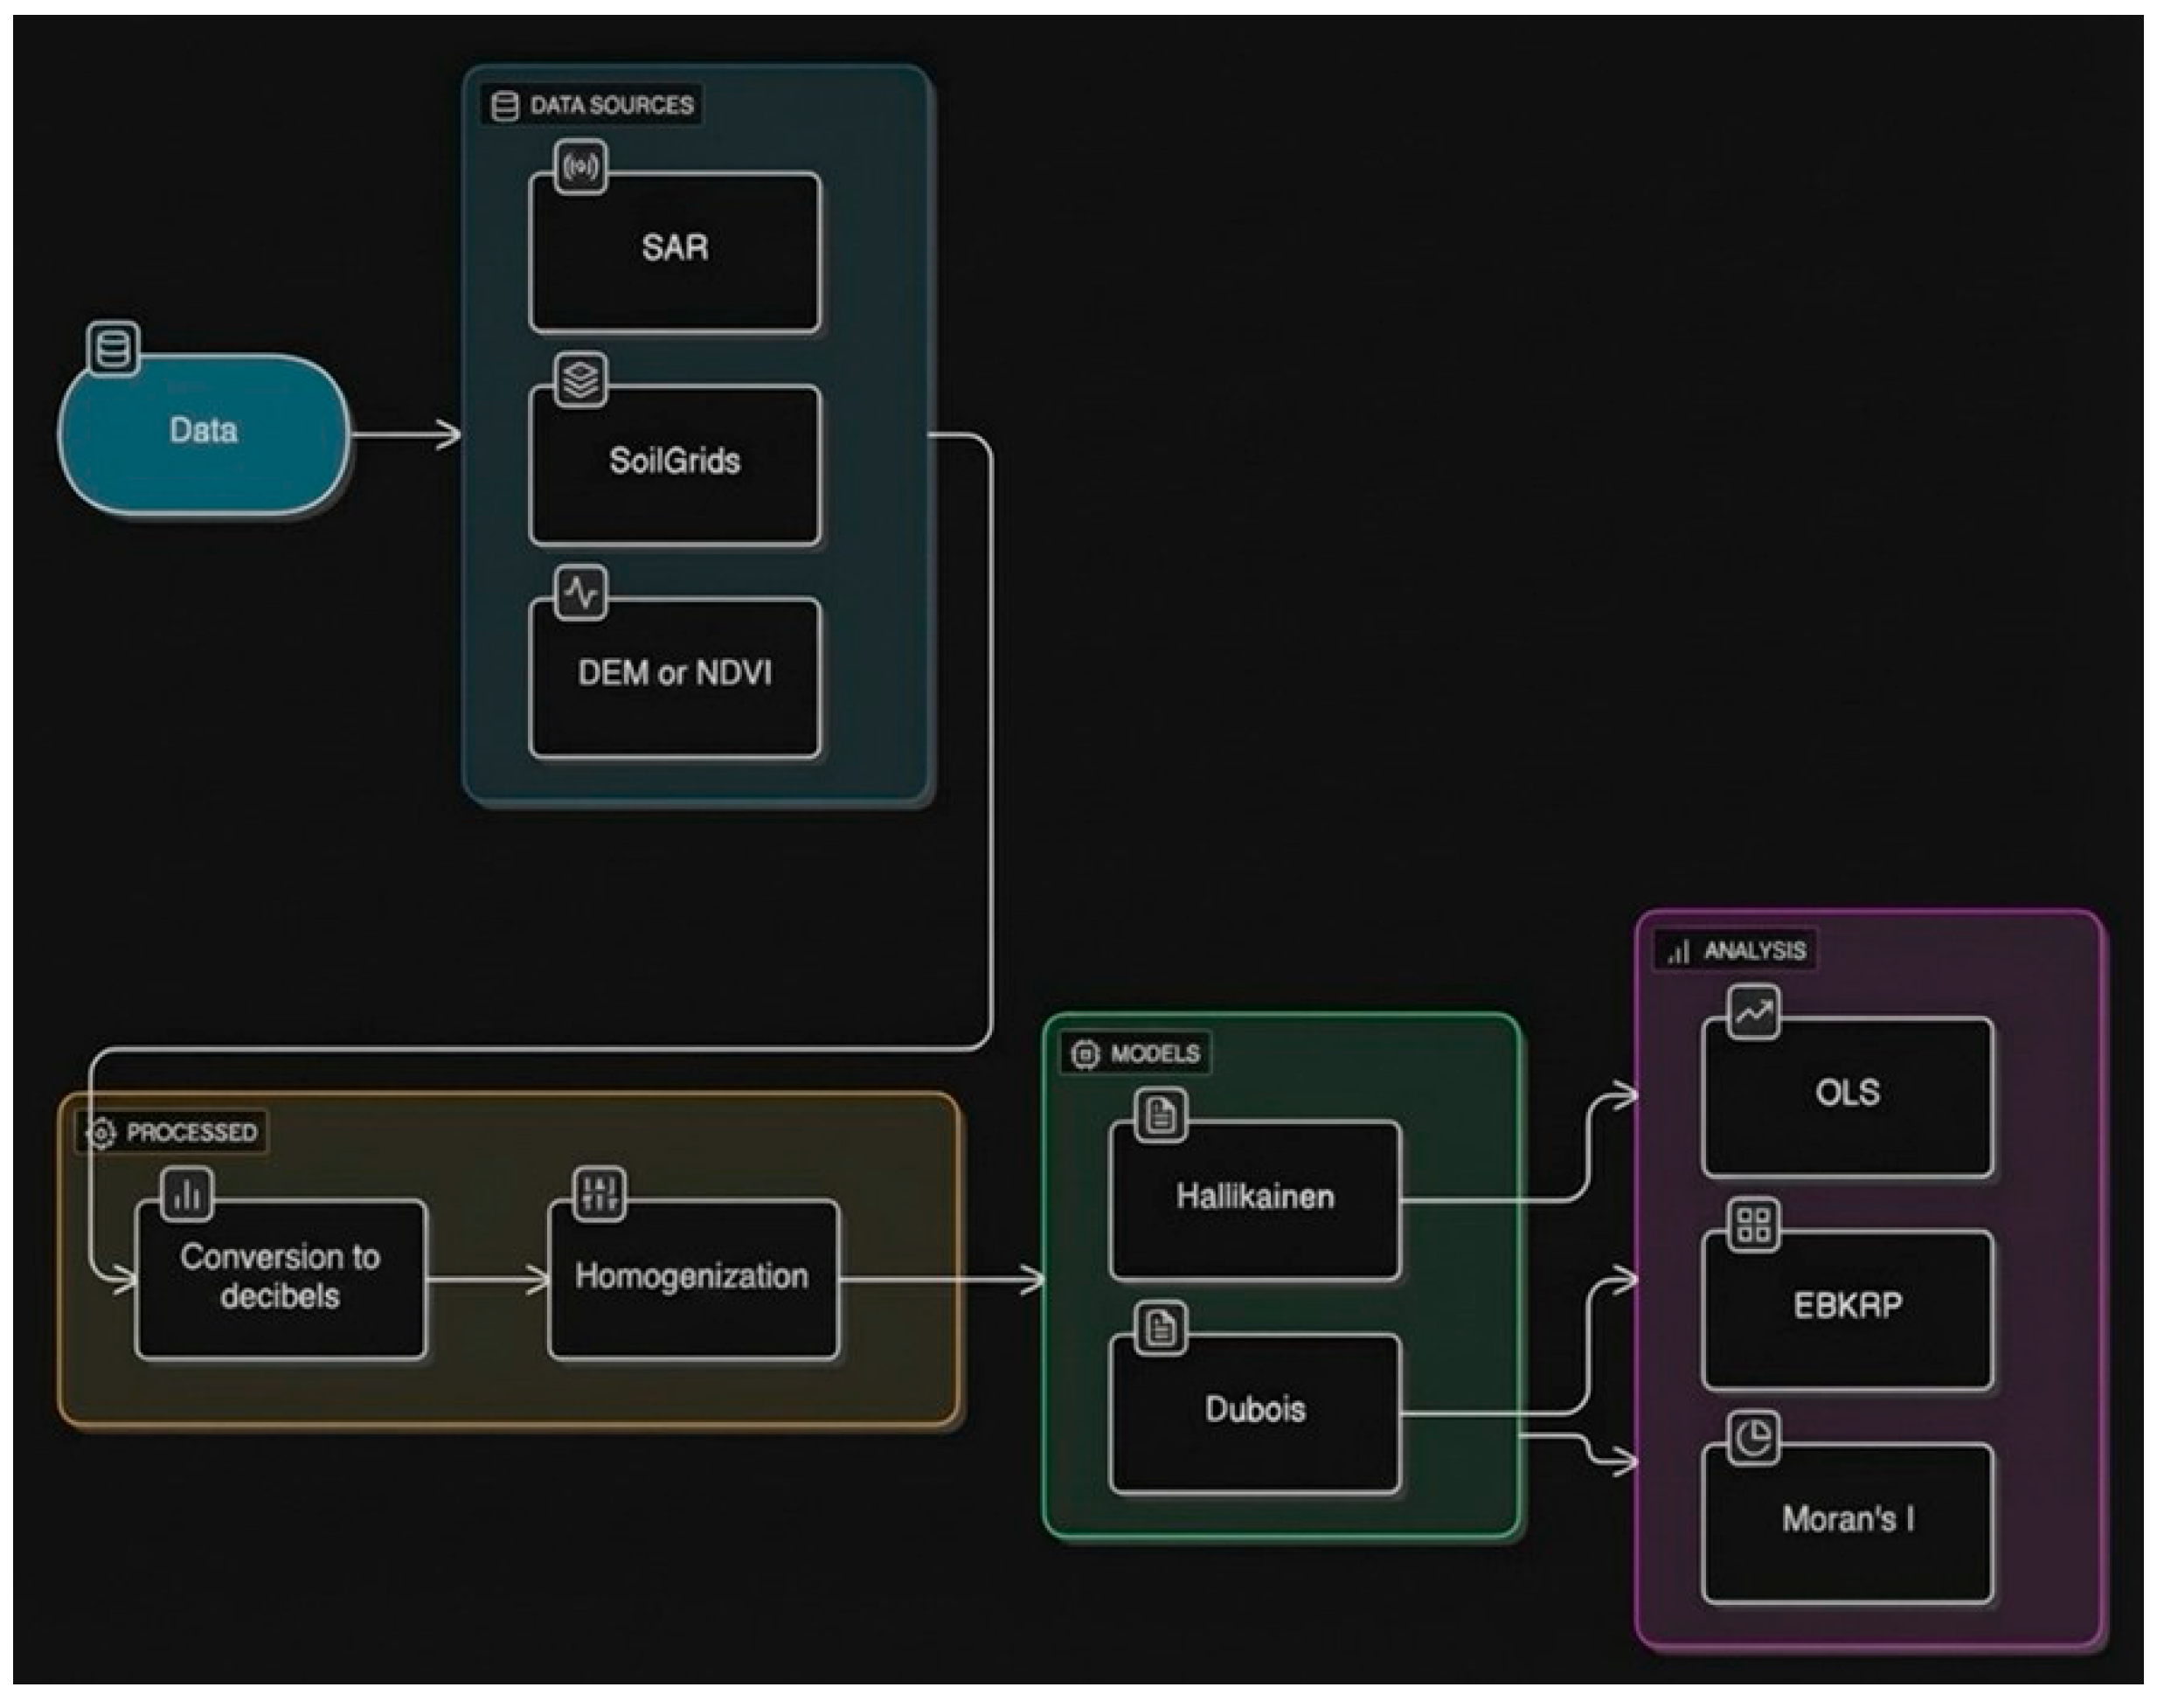Click the database icon above the Data node
The width and height of the screenshot is (2164, 1708).
click(113, 349)
